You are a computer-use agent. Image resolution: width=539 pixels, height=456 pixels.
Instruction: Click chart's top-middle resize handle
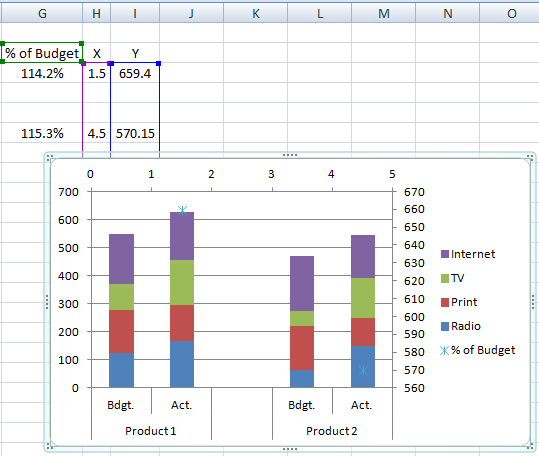pos(290,155)
